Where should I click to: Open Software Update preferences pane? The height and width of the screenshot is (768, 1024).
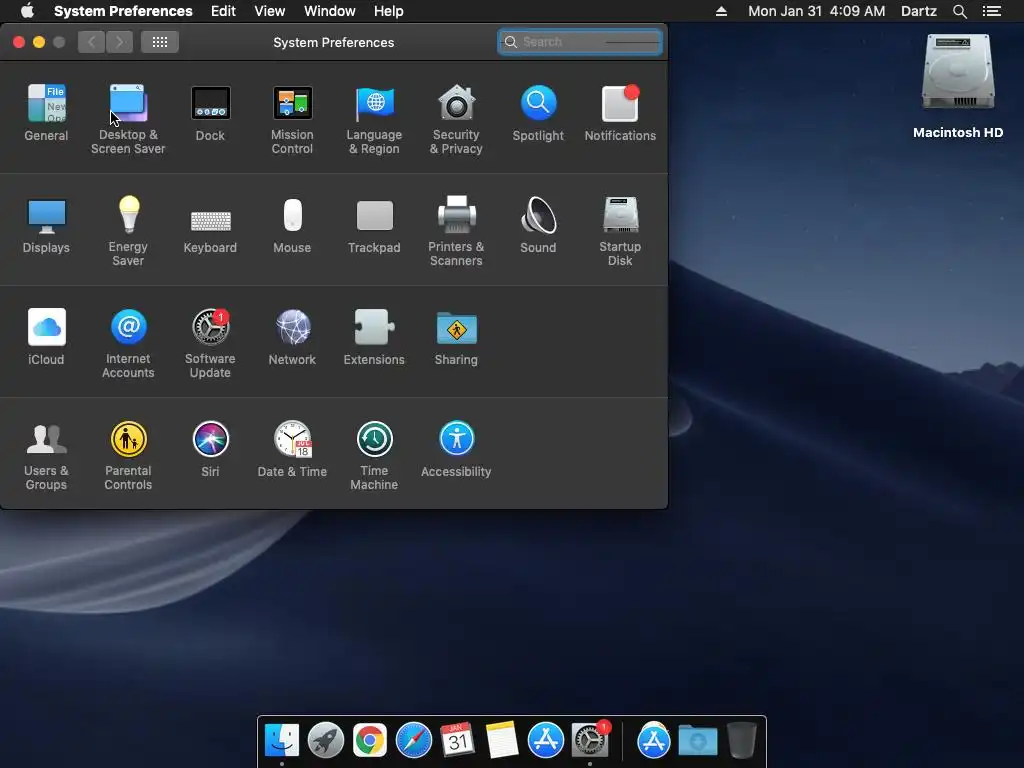click(210, 342)
